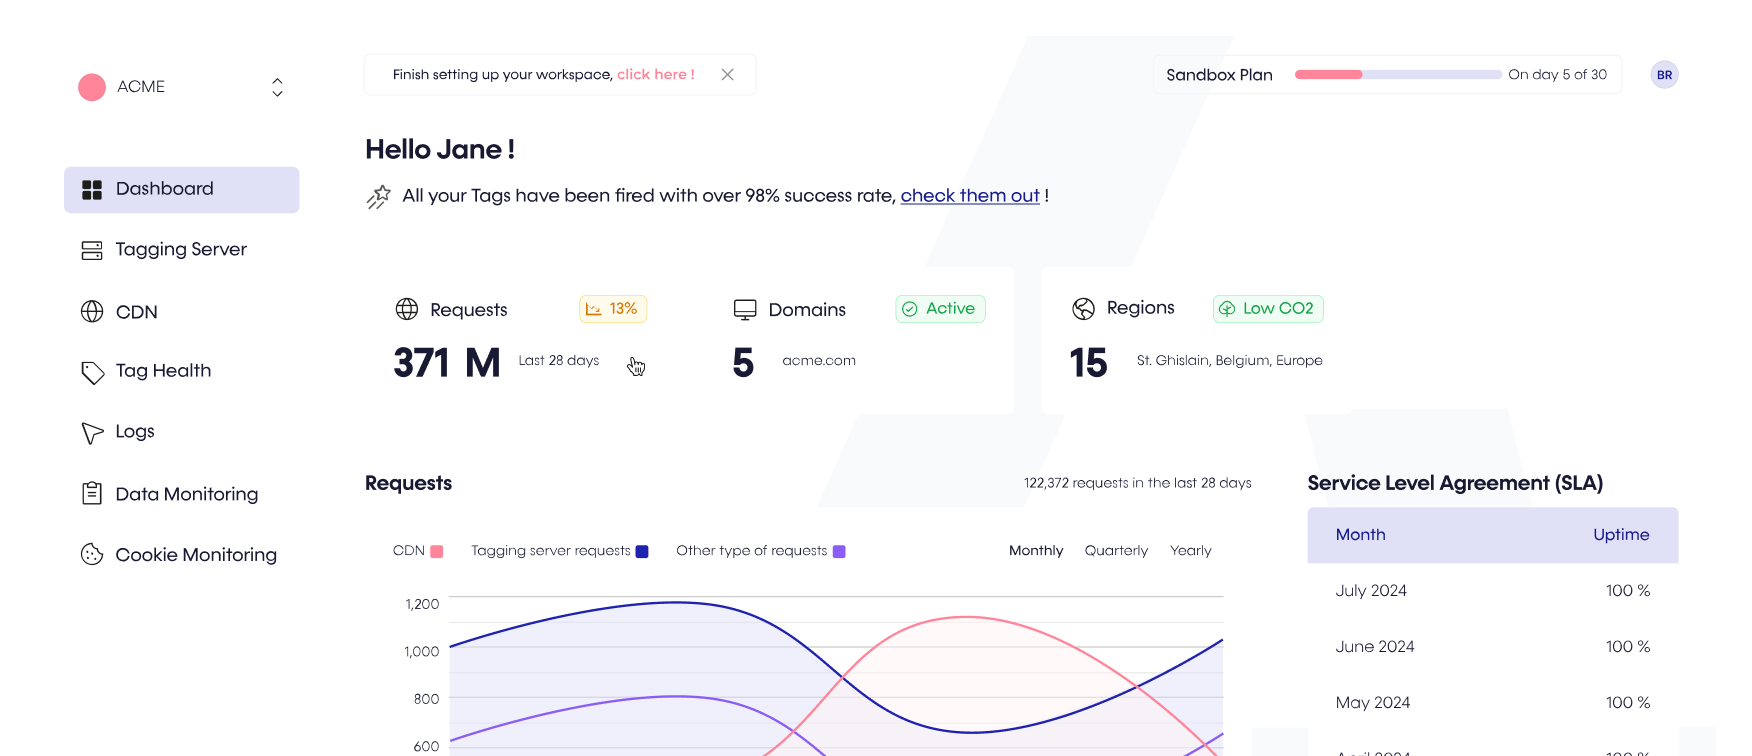
Task: Click the 'Last 28 days' label
Action: pos(558,361)
